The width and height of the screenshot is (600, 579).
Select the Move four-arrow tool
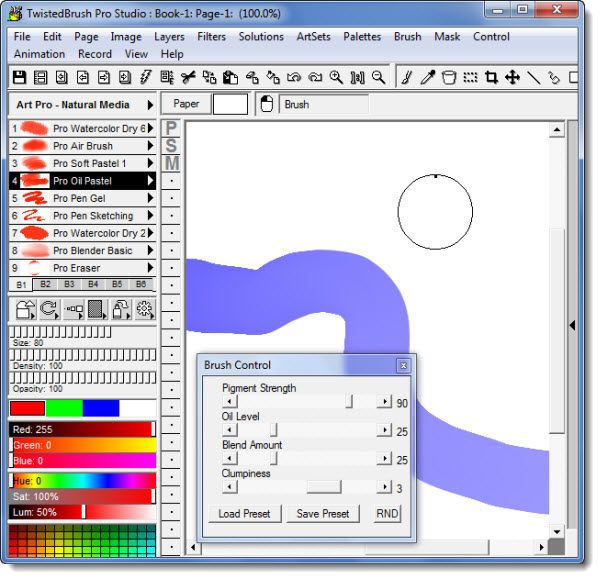coord(512,78)
